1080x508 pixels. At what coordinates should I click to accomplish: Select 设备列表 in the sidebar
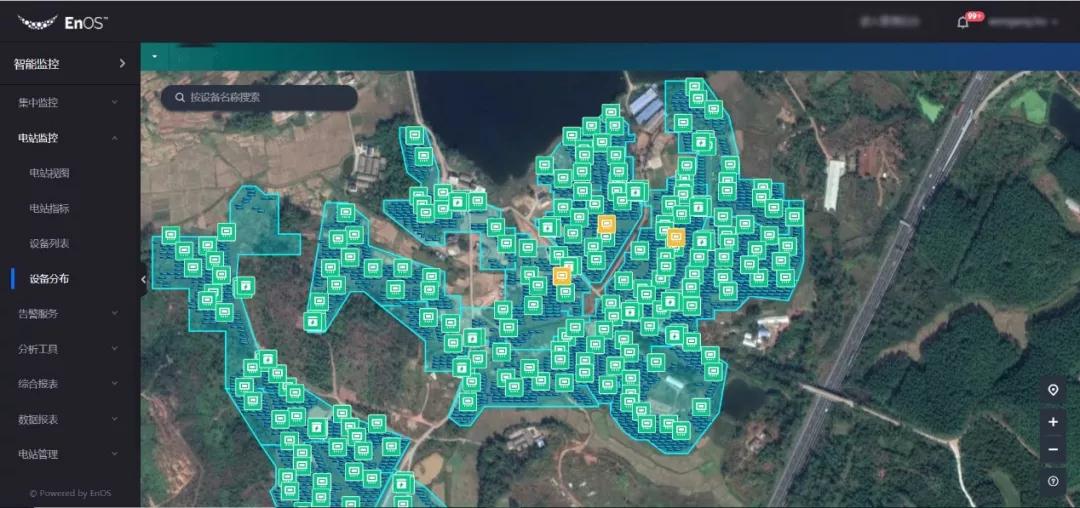[x=49, y=244]
